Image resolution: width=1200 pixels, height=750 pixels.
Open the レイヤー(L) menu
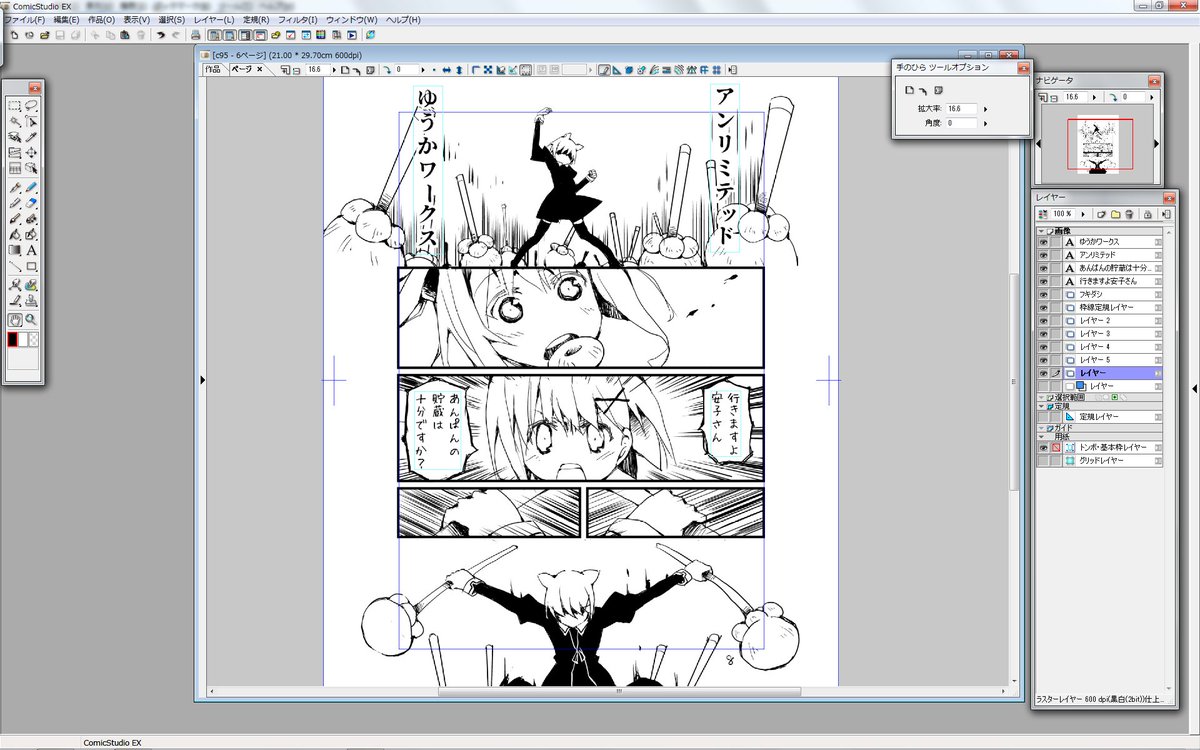click(x=214, y=19)
